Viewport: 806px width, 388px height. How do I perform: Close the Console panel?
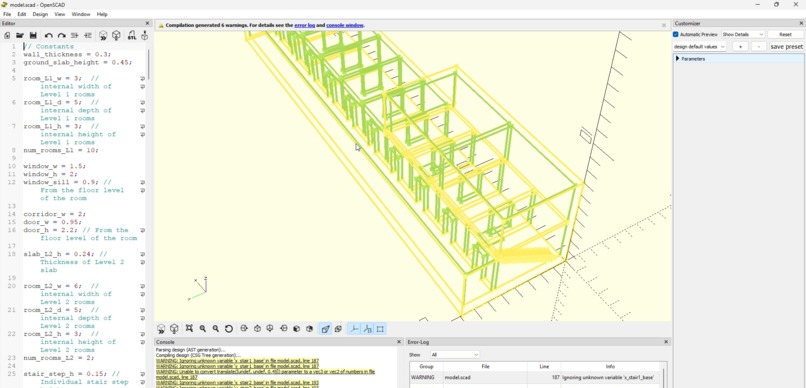point(399,342)
